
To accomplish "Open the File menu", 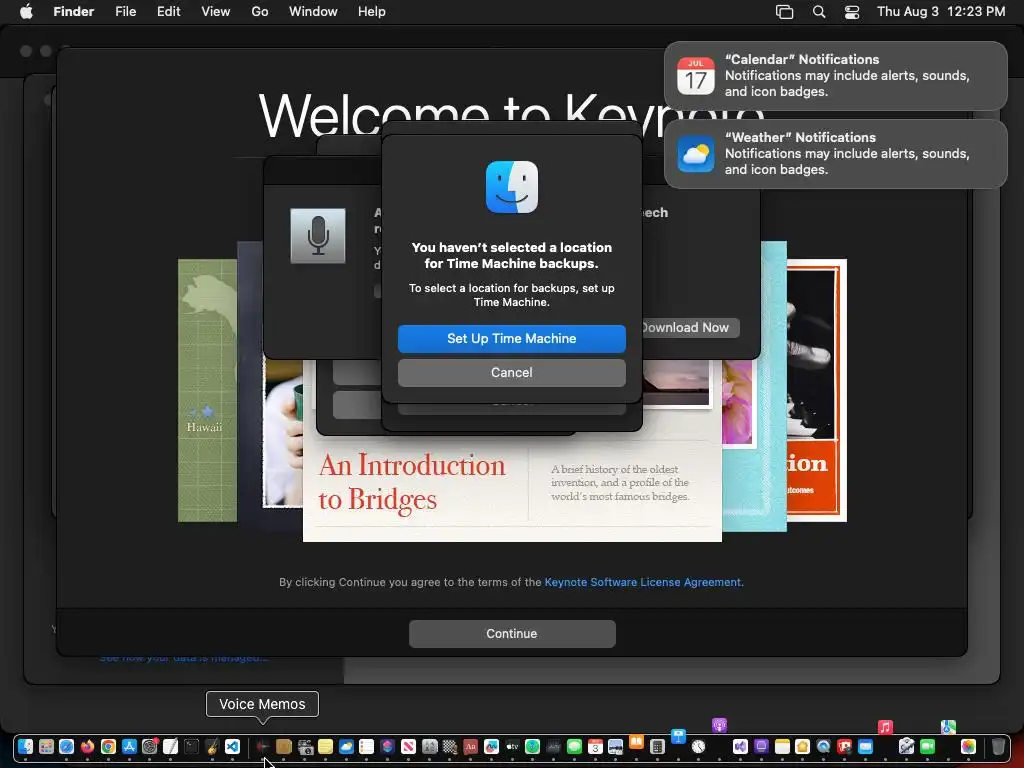I will [125, 12].
